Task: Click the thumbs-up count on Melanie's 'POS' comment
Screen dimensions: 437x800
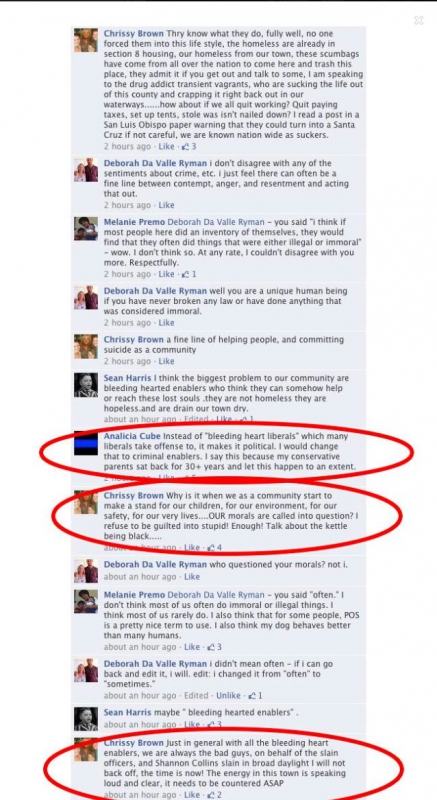Action: click(x=214, y=647)
